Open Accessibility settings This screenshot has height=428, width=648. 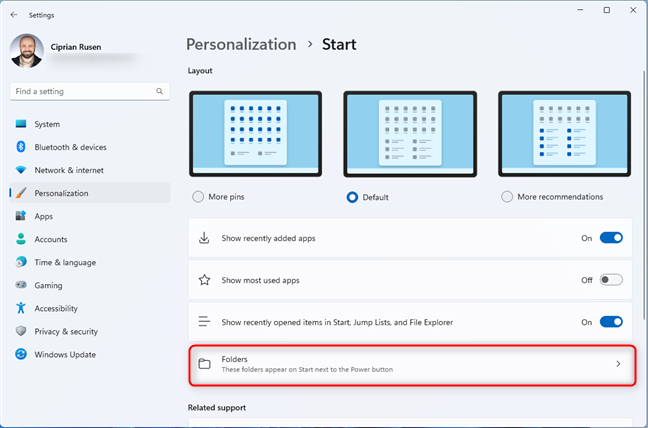click(90, 308)
